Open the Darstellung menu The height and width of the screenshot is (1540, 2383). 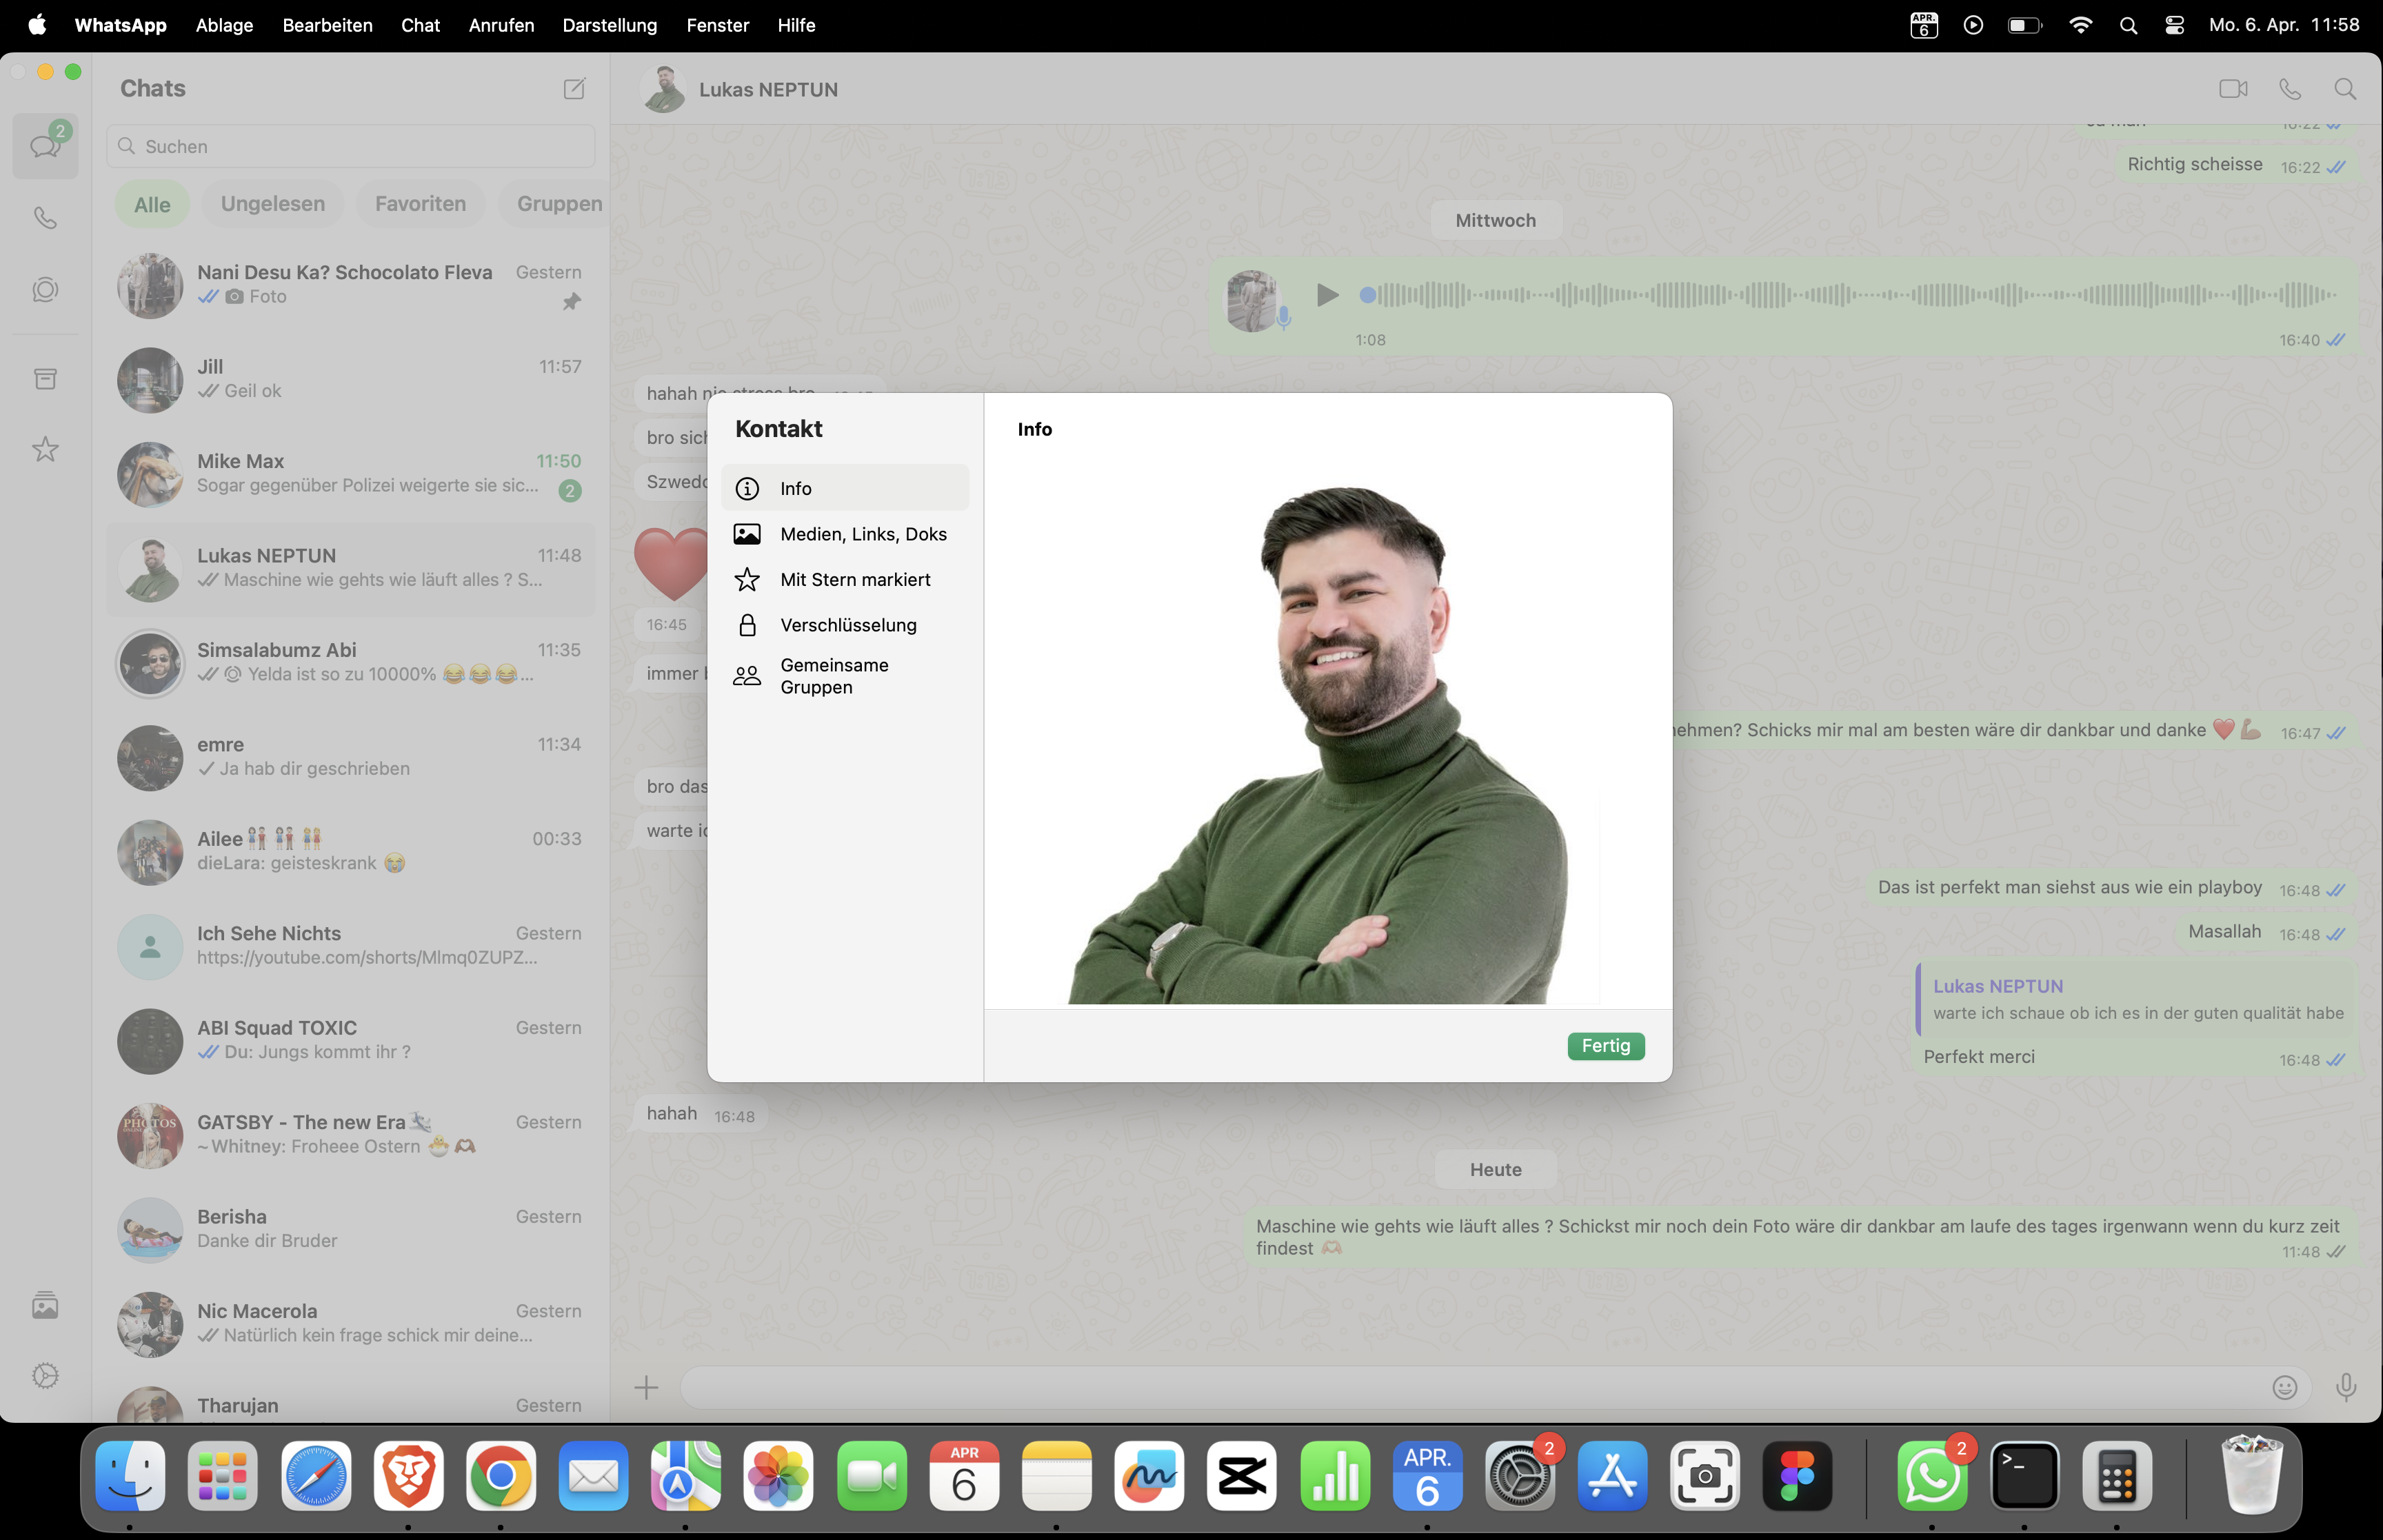(x=609, y=25)
